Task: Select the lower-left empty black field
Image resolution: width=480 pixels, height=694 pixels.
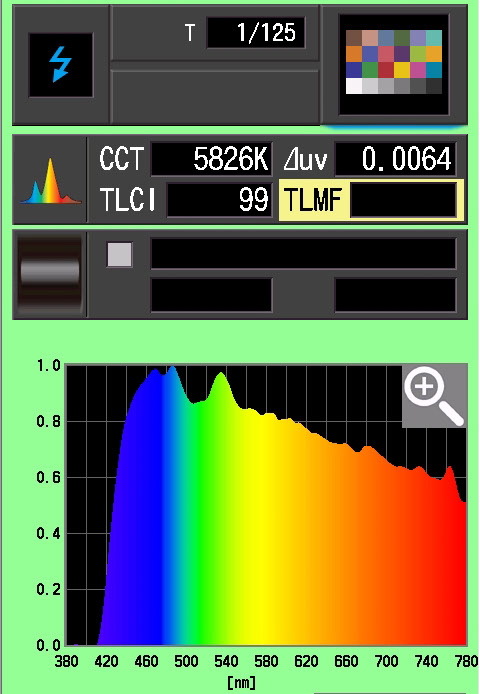Action: click(x=211, y=295)
